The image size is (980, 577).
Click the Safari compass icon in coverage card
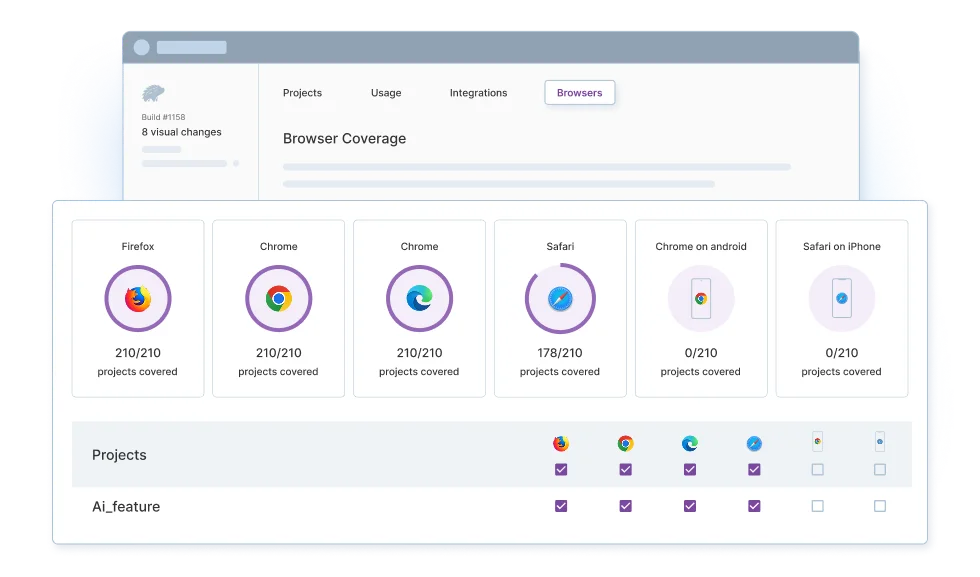(x=560, y=299)
